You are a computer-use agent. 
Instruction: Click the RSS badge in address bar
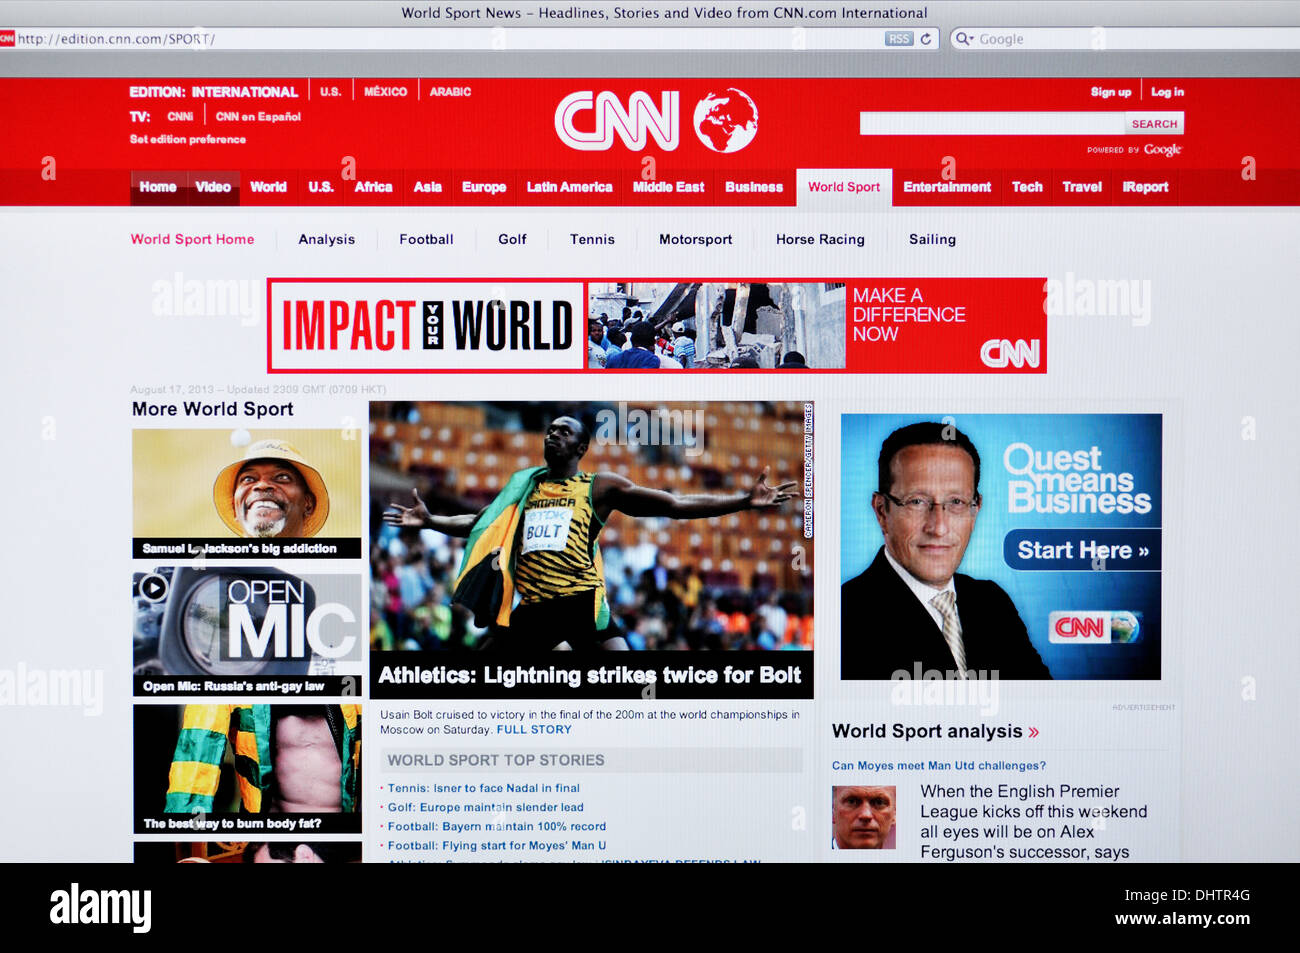(x=899, y=39)
